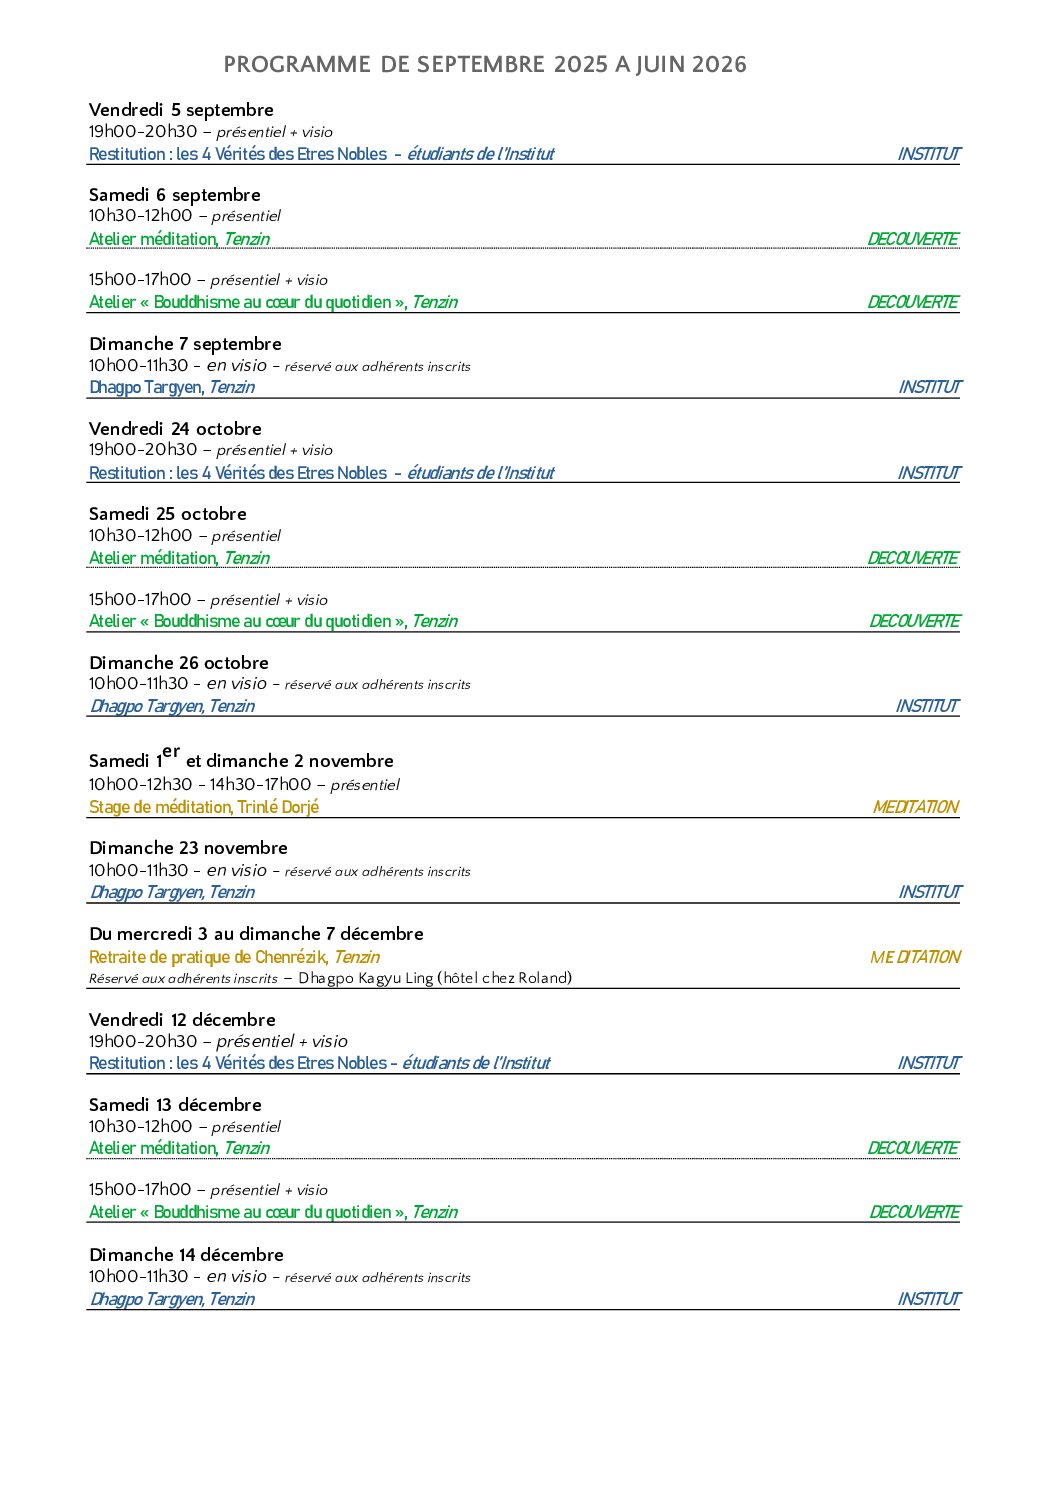1058x1497 pixels.
Task: Open the 'Stage de méditation, Trinlé Dorjé' entry
Action: click(x=204, y=807)
